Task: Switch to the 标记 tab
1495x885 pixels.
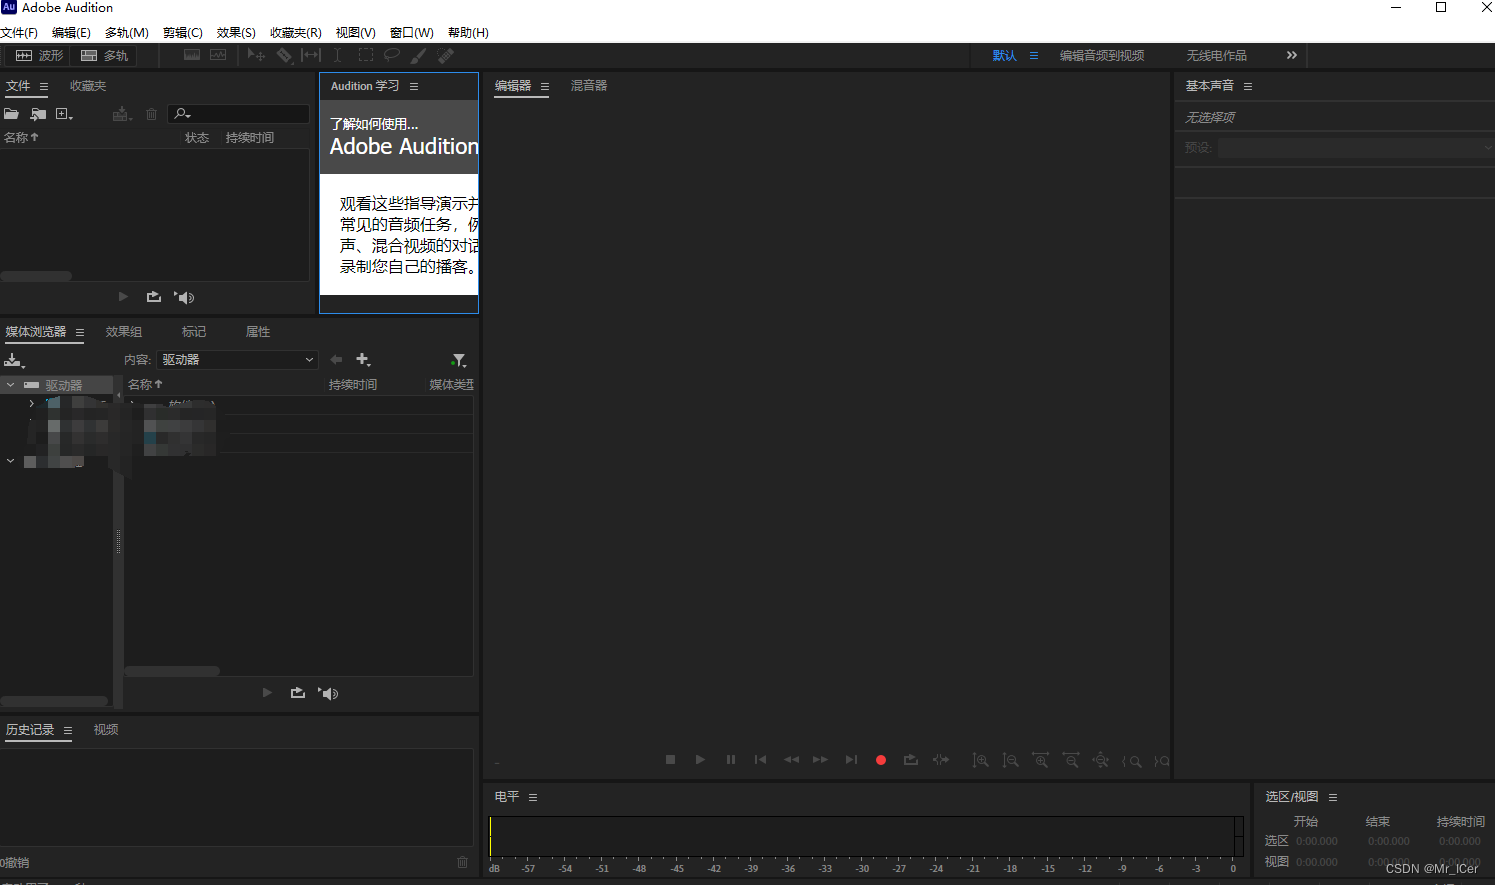Action: 194,332
